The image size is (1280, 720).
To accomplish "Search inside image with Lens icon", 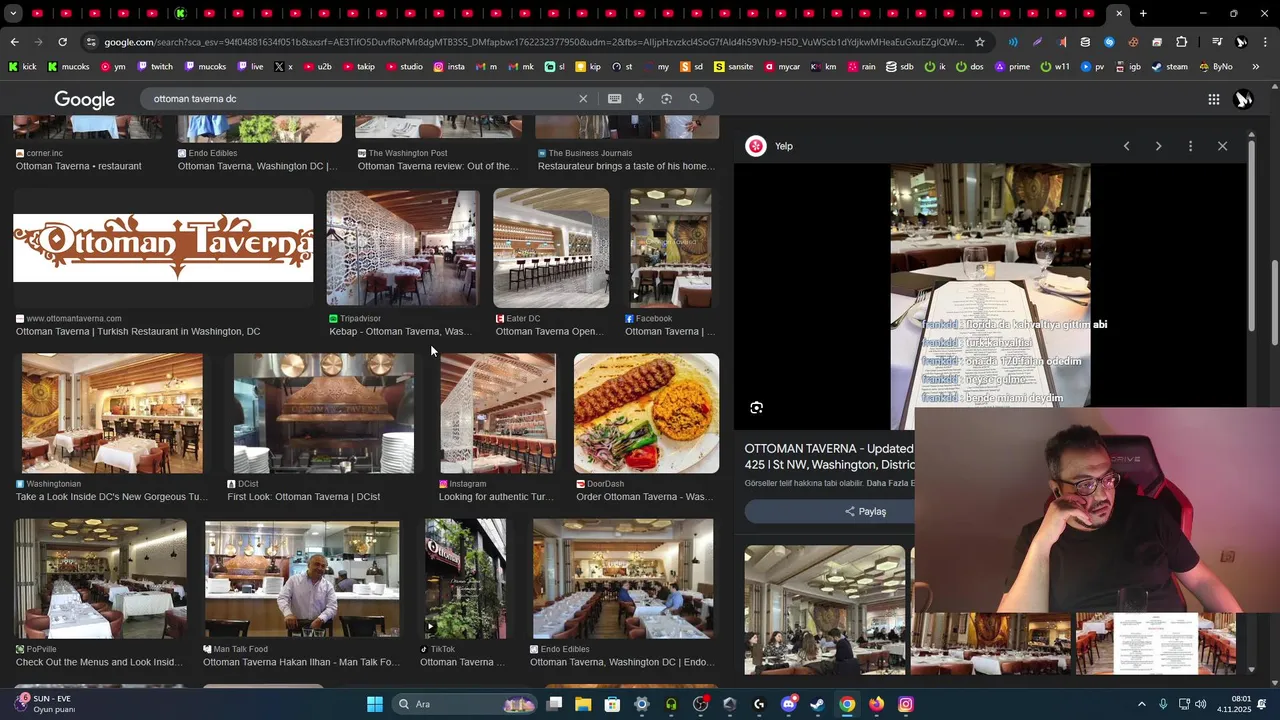I will [756, 408].
